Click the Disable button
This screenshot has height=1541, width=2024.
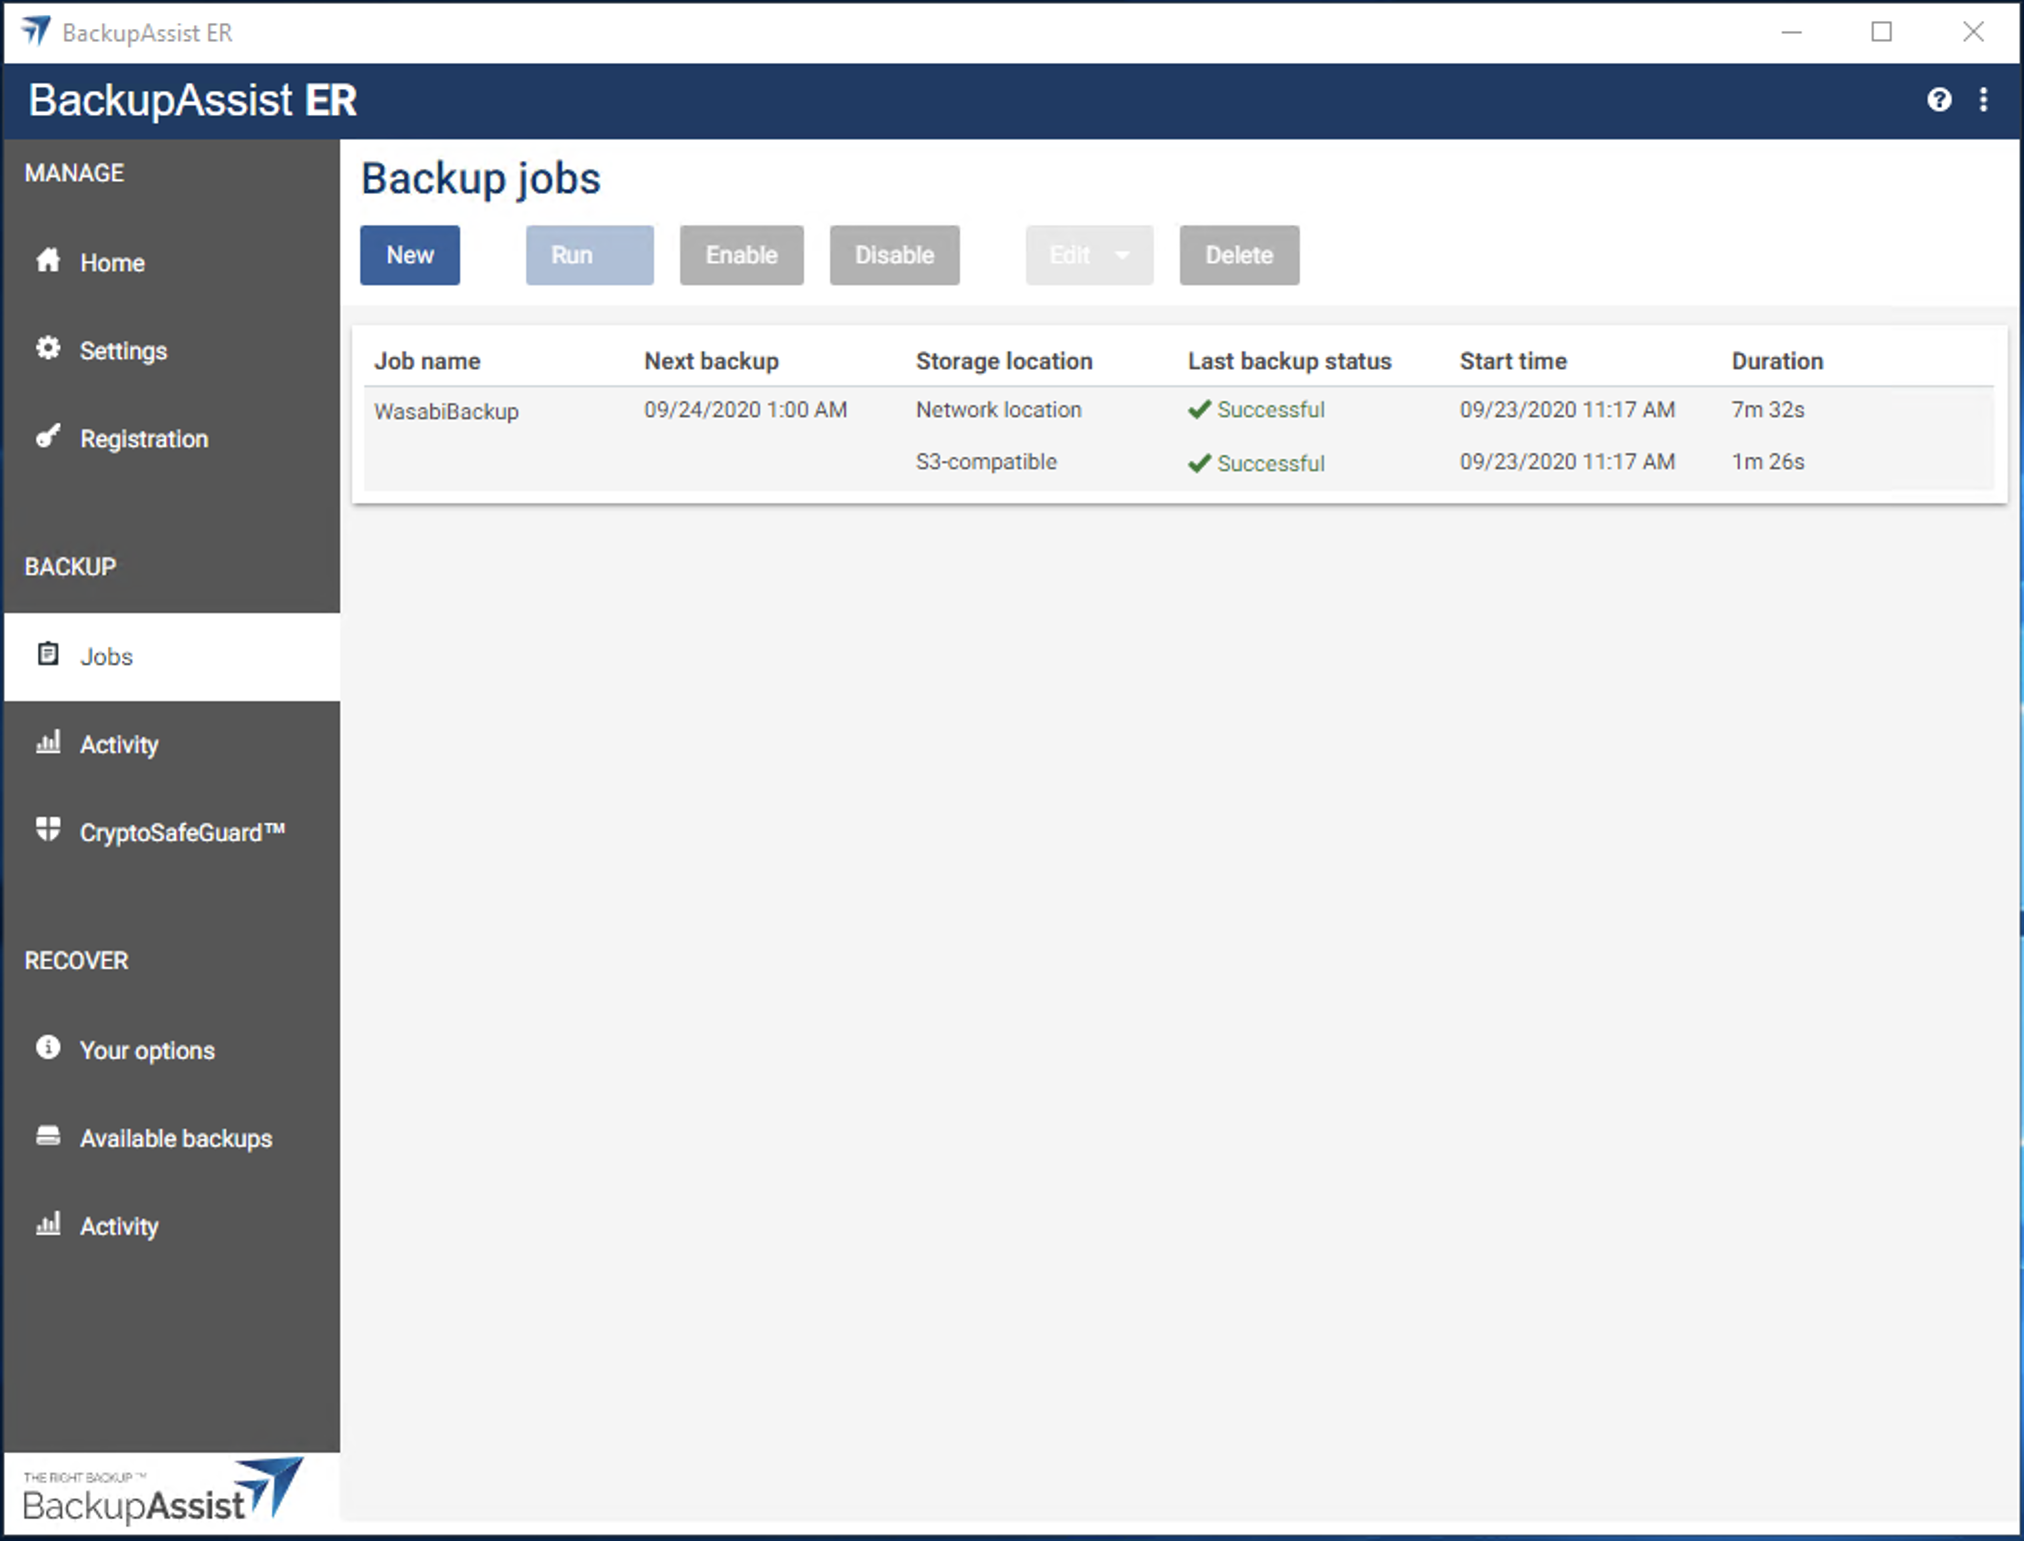point(895,255)
